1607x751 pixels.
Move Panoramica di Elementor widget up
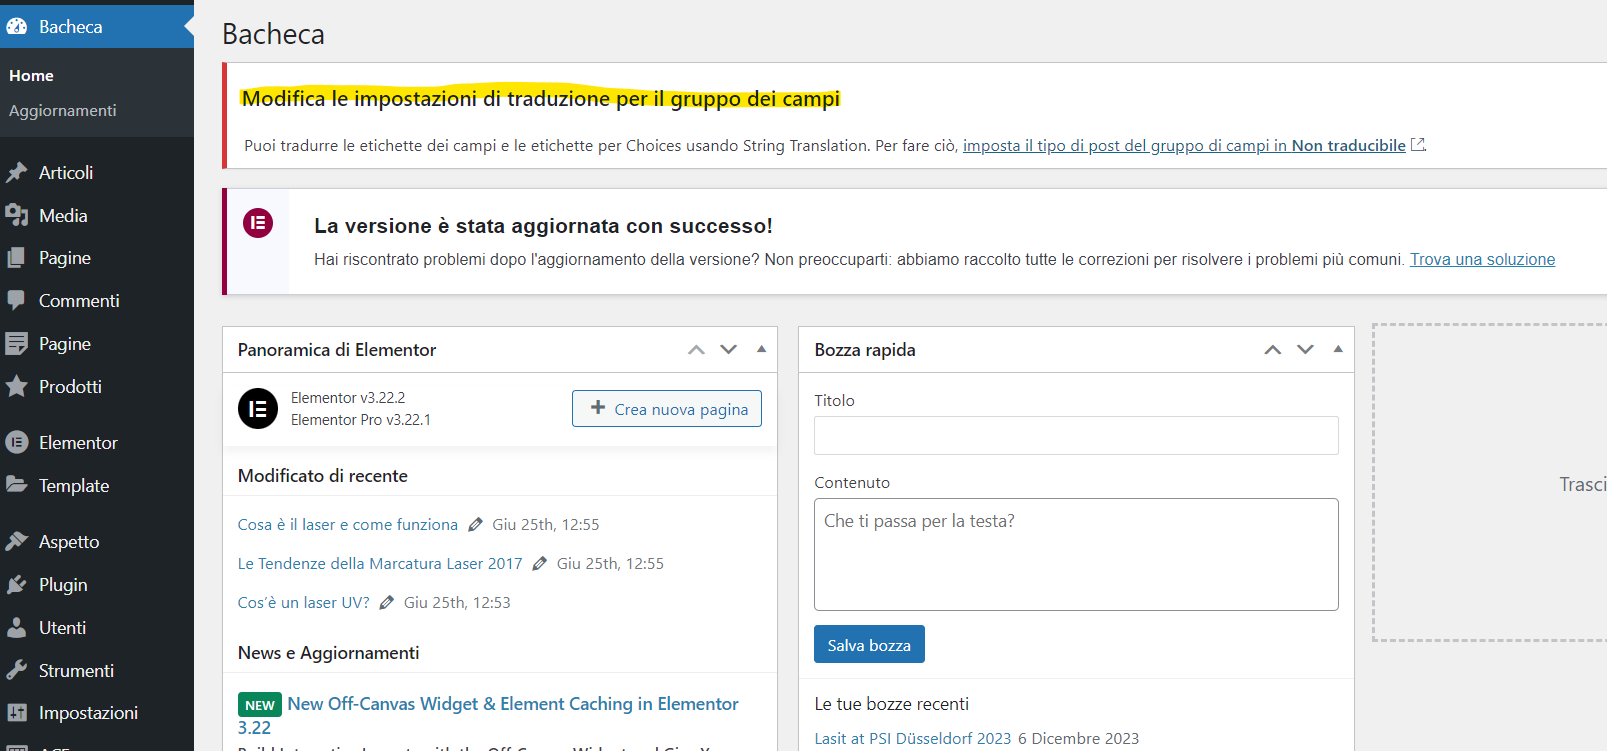tap(696, 349)
